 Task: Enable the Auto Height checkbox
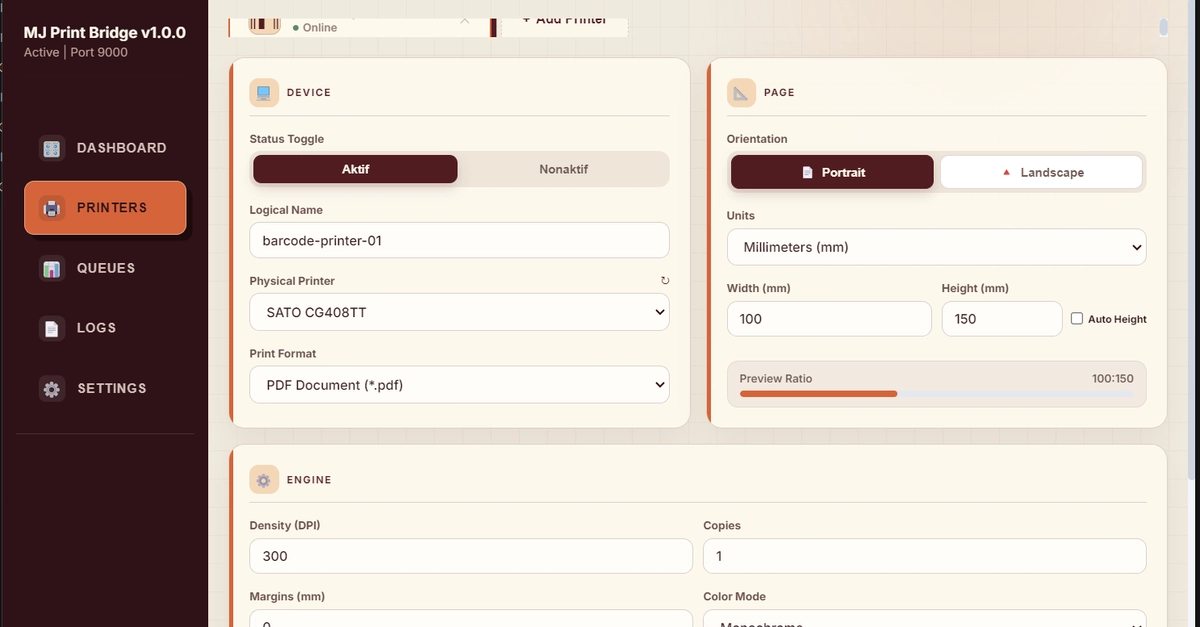(1077, 319)
